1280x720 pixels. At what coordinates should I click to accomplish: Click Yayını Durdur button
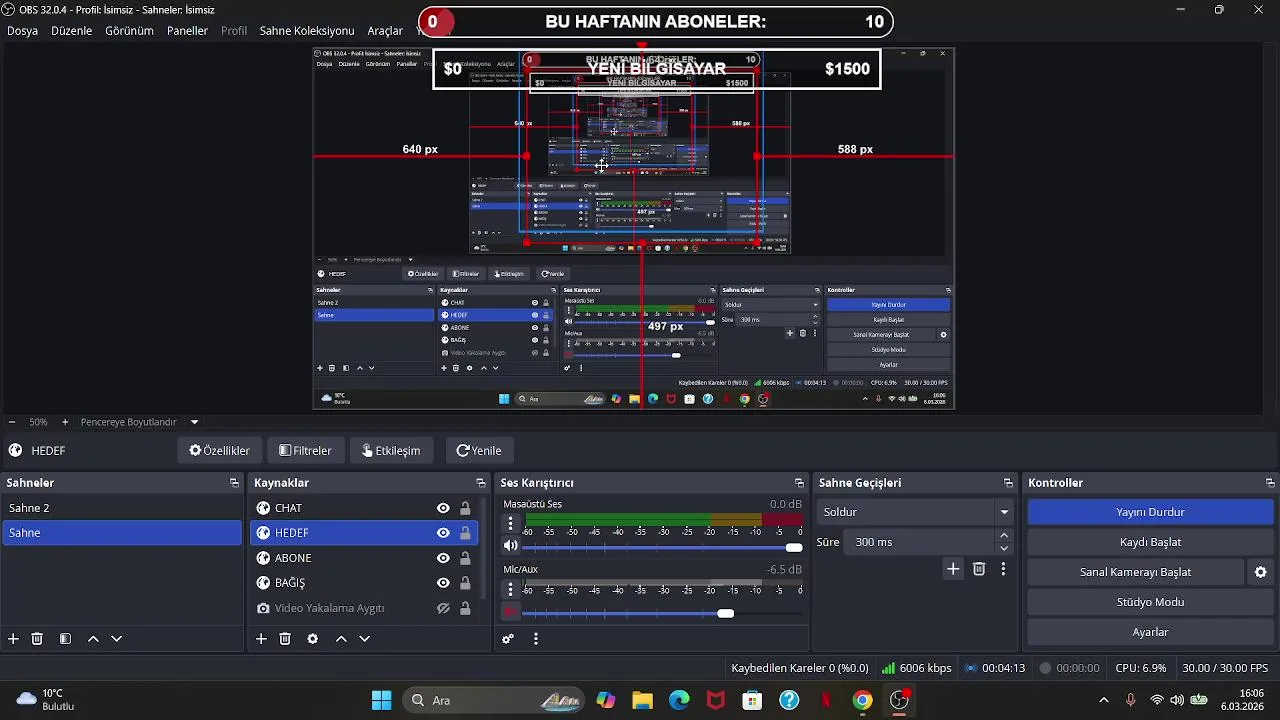click(x=1150, y=512)
